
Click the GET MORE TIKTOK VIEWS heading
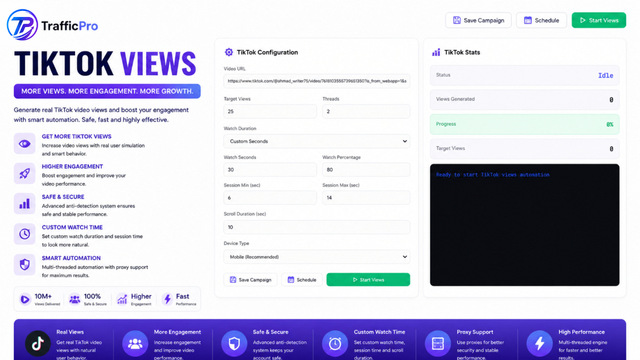click(x=76, y=136)
